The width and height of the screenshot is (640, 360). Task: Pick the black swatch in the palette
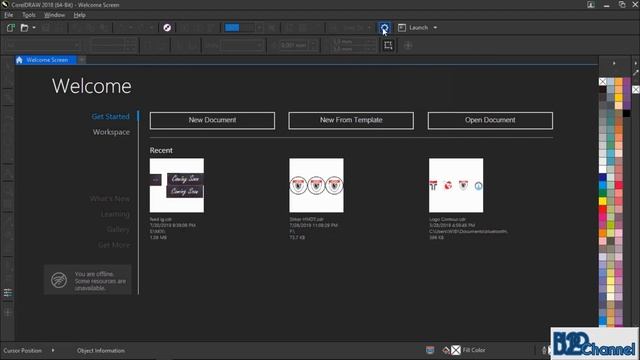(x=626, y=113)
